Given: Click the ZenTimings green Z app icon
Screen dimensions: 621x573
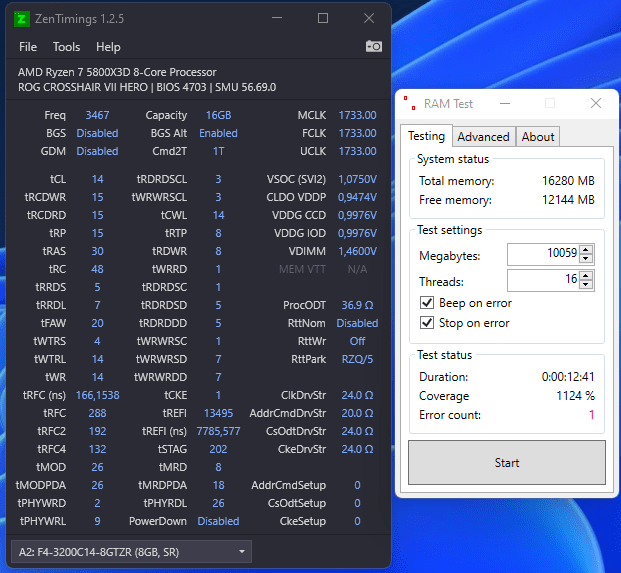Looking at the screenshot, I should tap(22, 19).
